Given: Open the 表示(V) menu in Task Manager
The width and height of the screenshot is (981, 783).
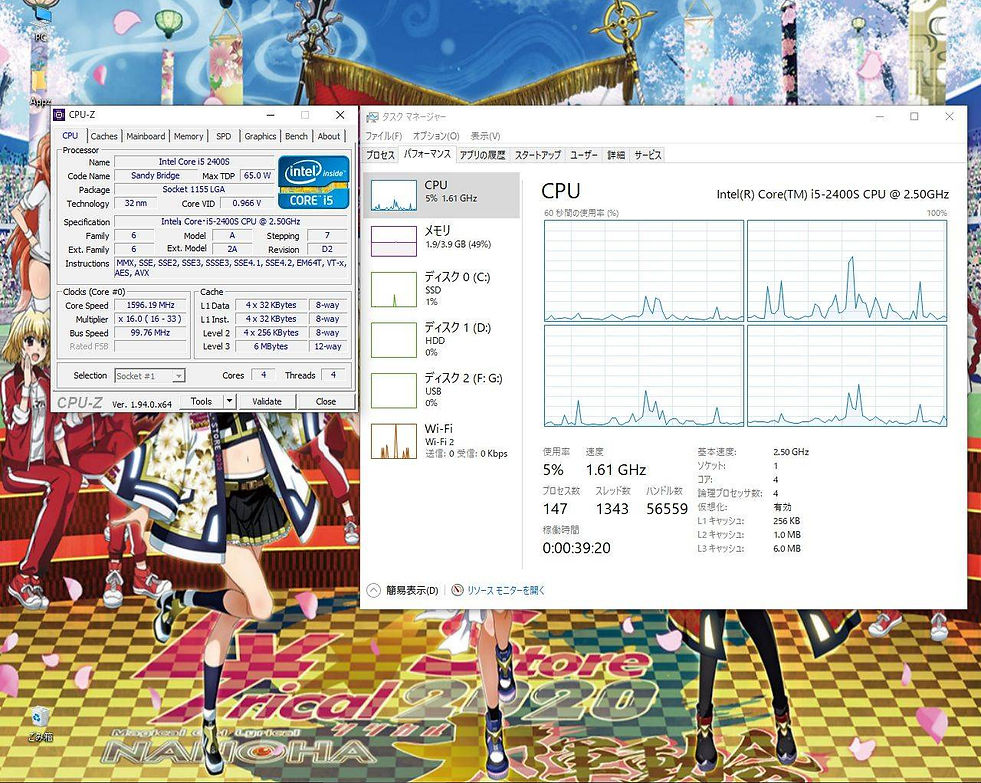Looking at the screenshot, I should click(x=485, y=136).
